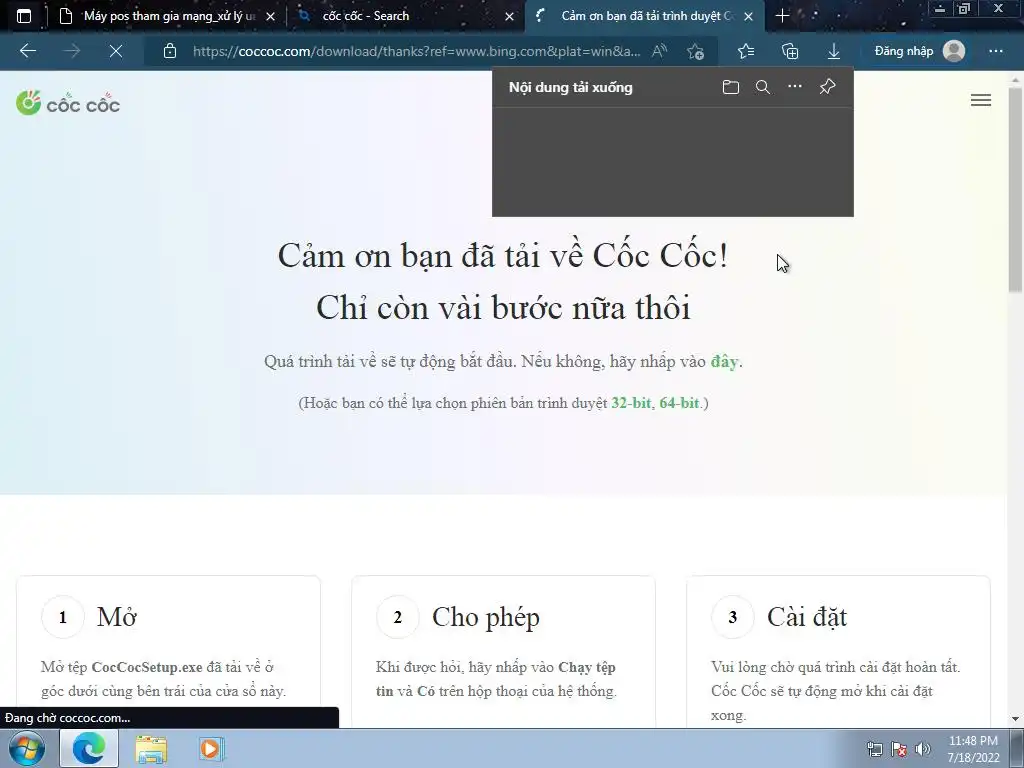Search downloads in the panel
This screenshot has height=768, width=1024.
(x=763, y=87)
